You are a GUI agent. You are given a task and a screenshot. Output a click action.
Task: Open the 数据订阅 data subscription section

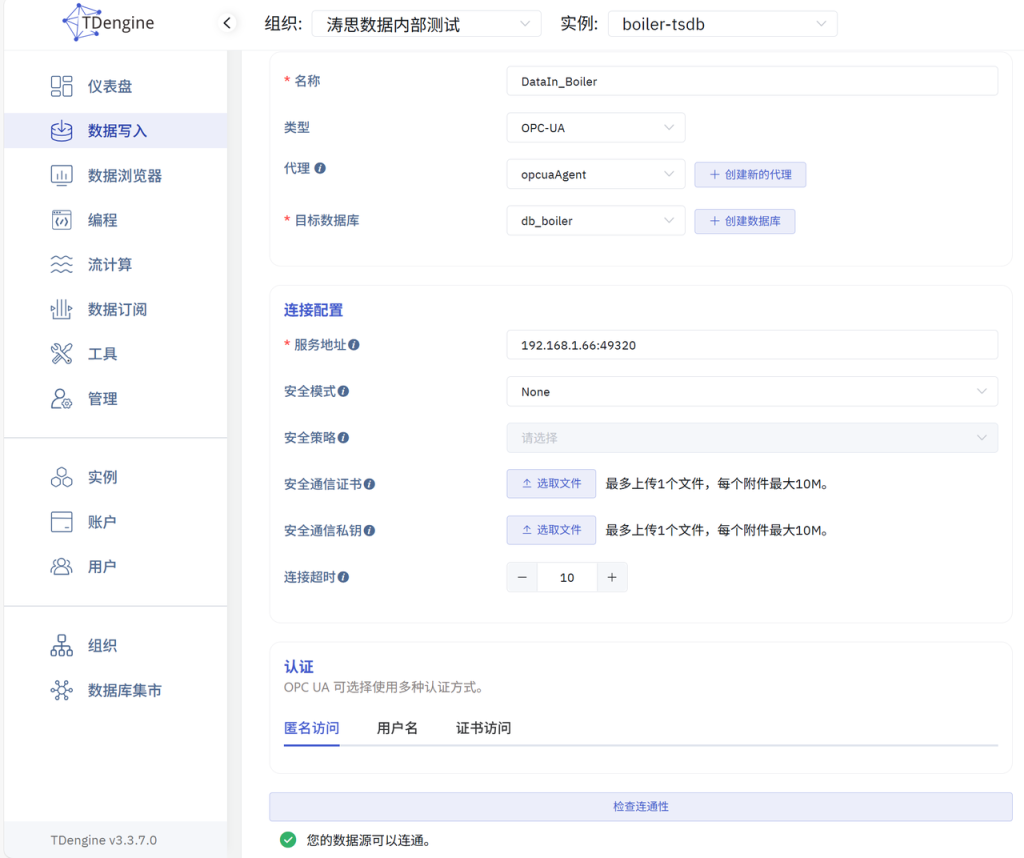point(113,309)
